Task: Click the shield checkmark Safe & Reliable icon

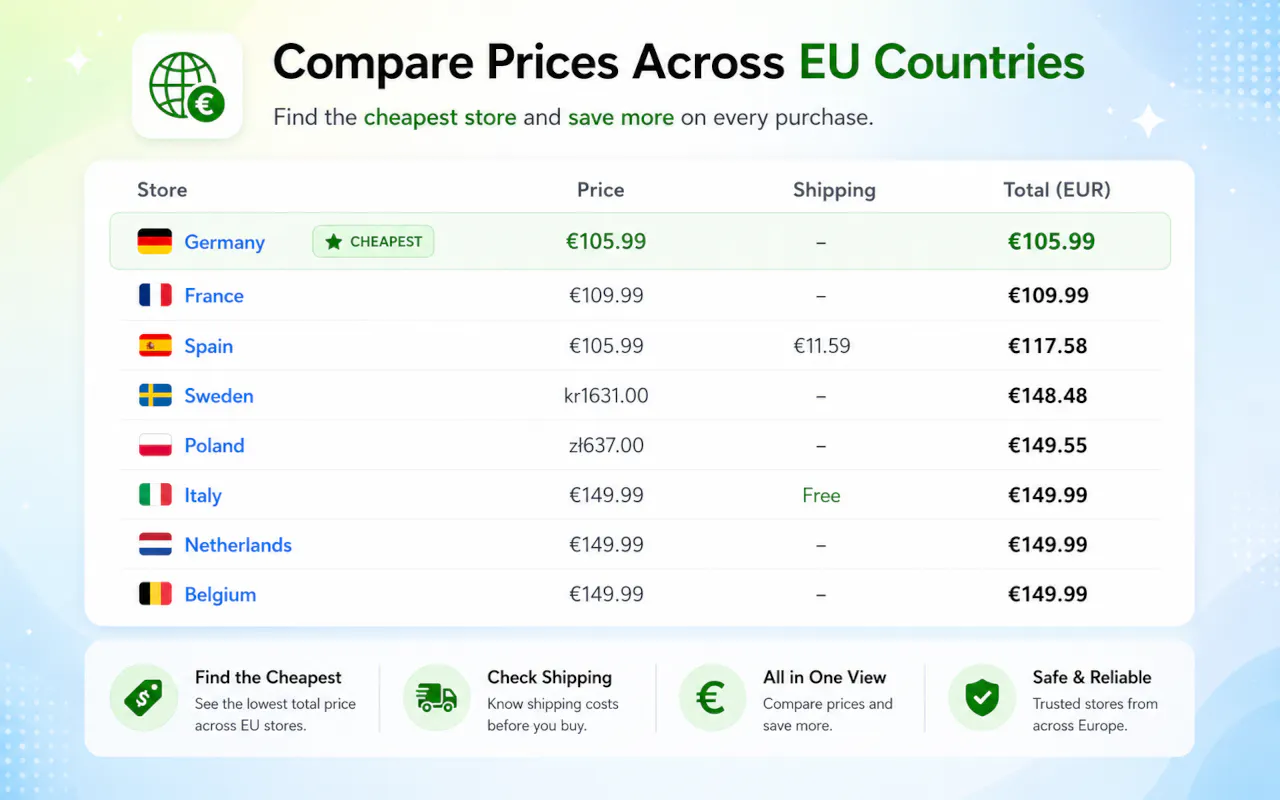Action: point(981,698)
